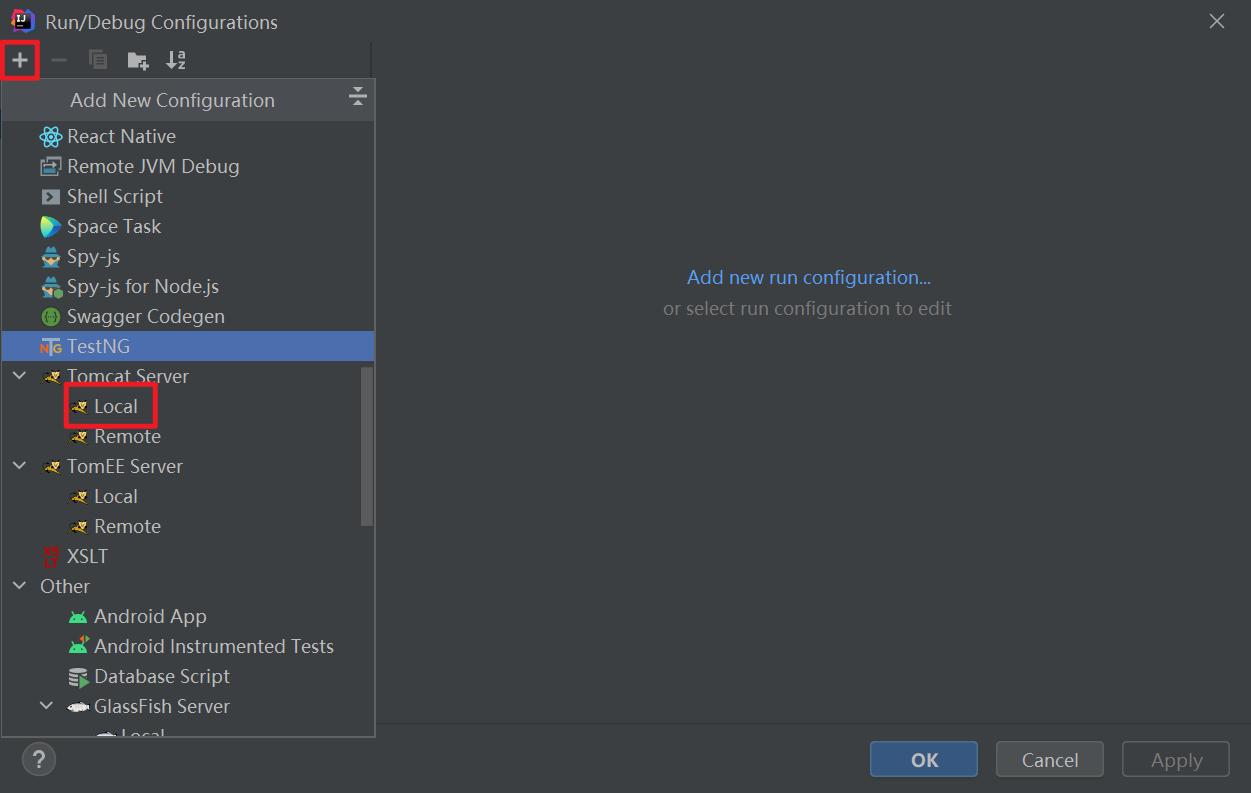Viewport: 1251px width, 793px height.
Task: Click the Remote JVM Debug icon
Action: tap(51, 167)
